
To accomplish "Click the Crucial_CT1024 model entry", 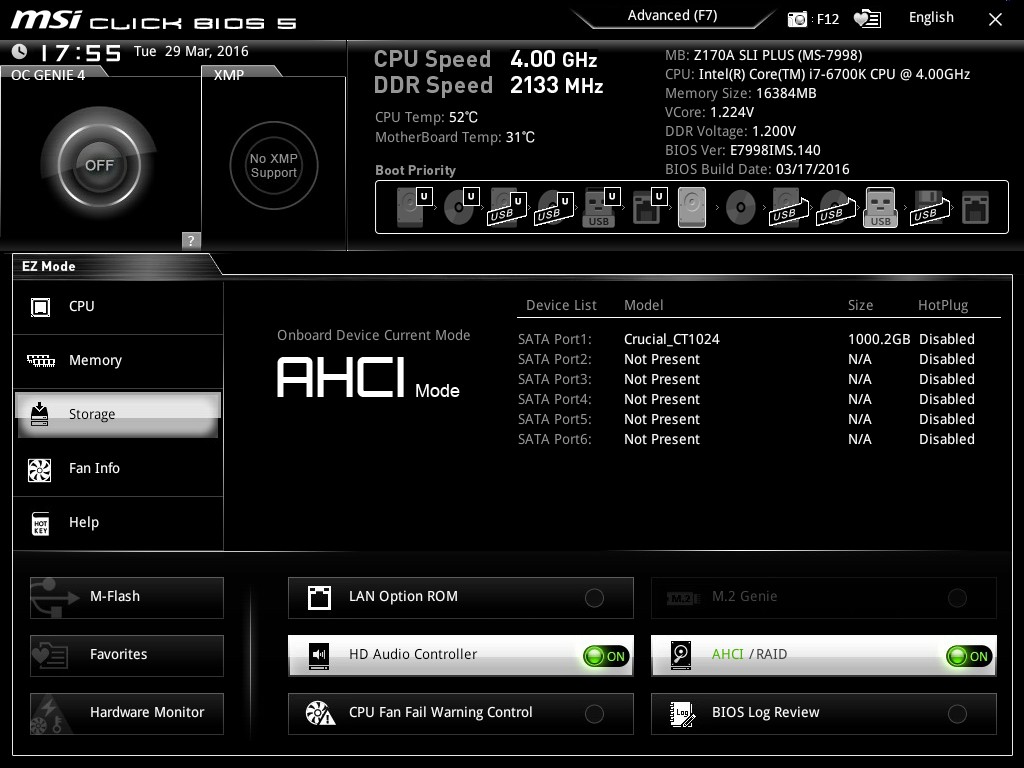I will [x=671, y=340].
